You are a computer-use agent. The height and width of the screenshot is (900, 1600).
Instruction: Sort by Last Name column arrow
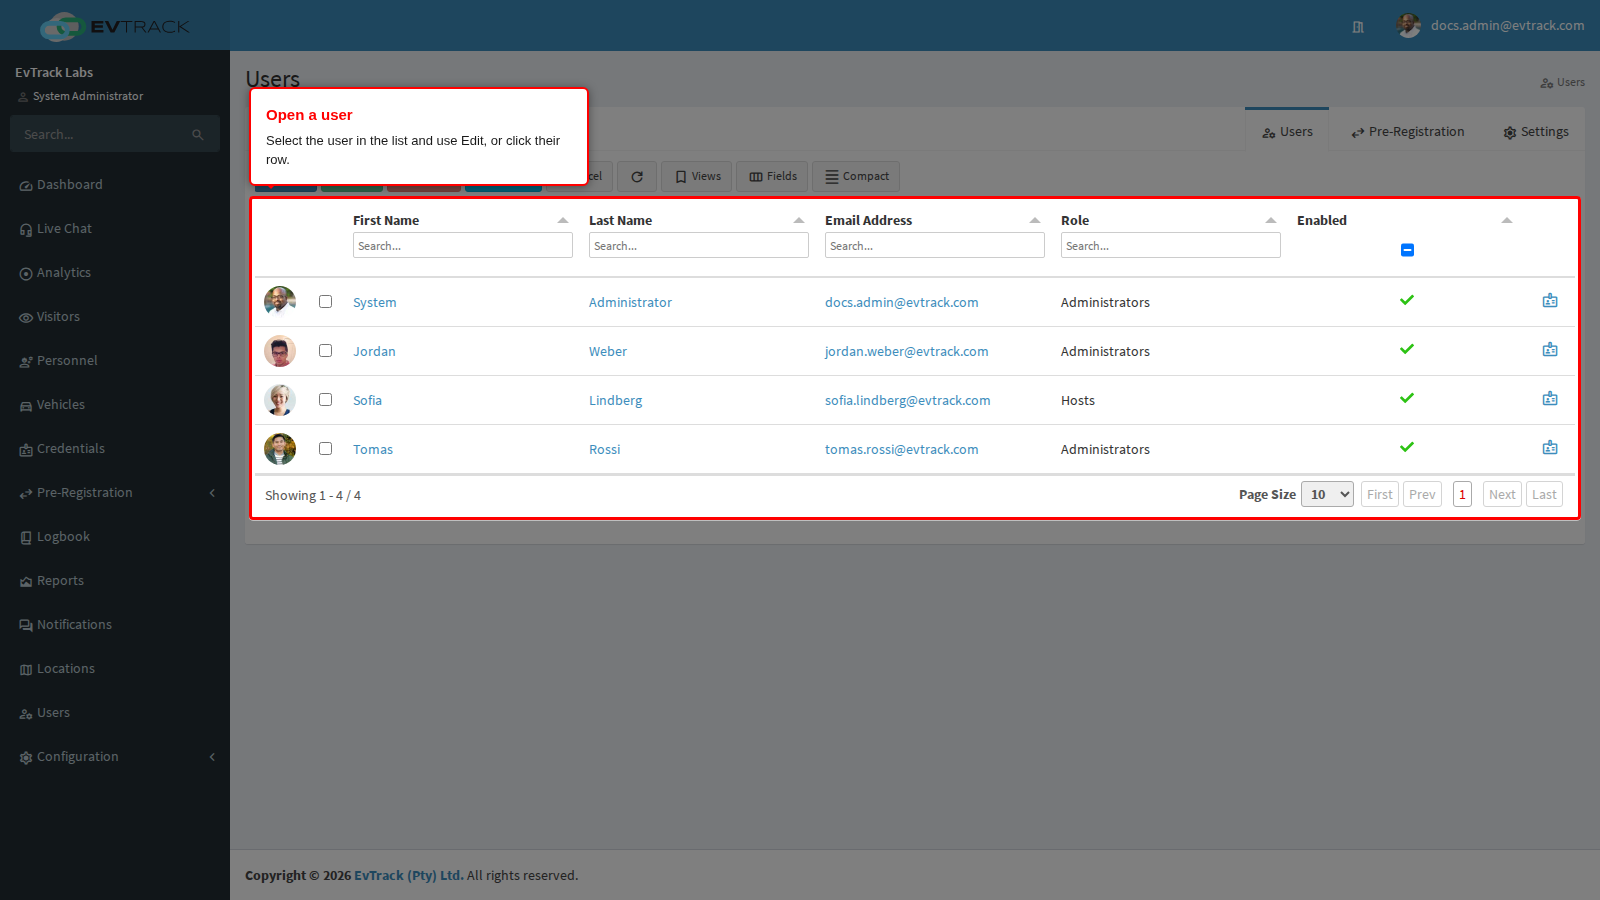tap(799, 220)
